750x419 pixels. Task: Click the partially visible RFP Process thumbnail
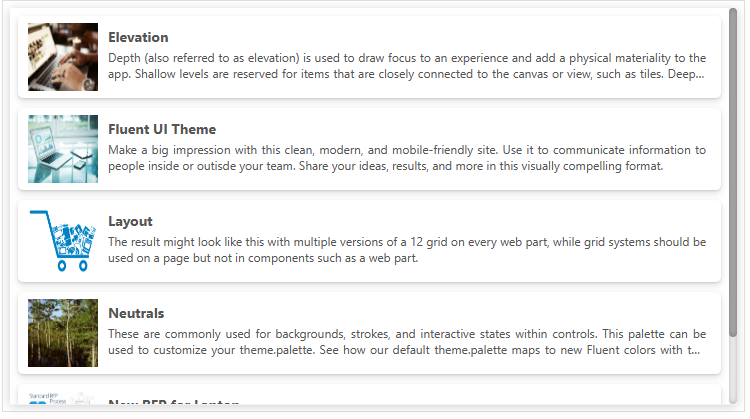[x=63, y=398]
